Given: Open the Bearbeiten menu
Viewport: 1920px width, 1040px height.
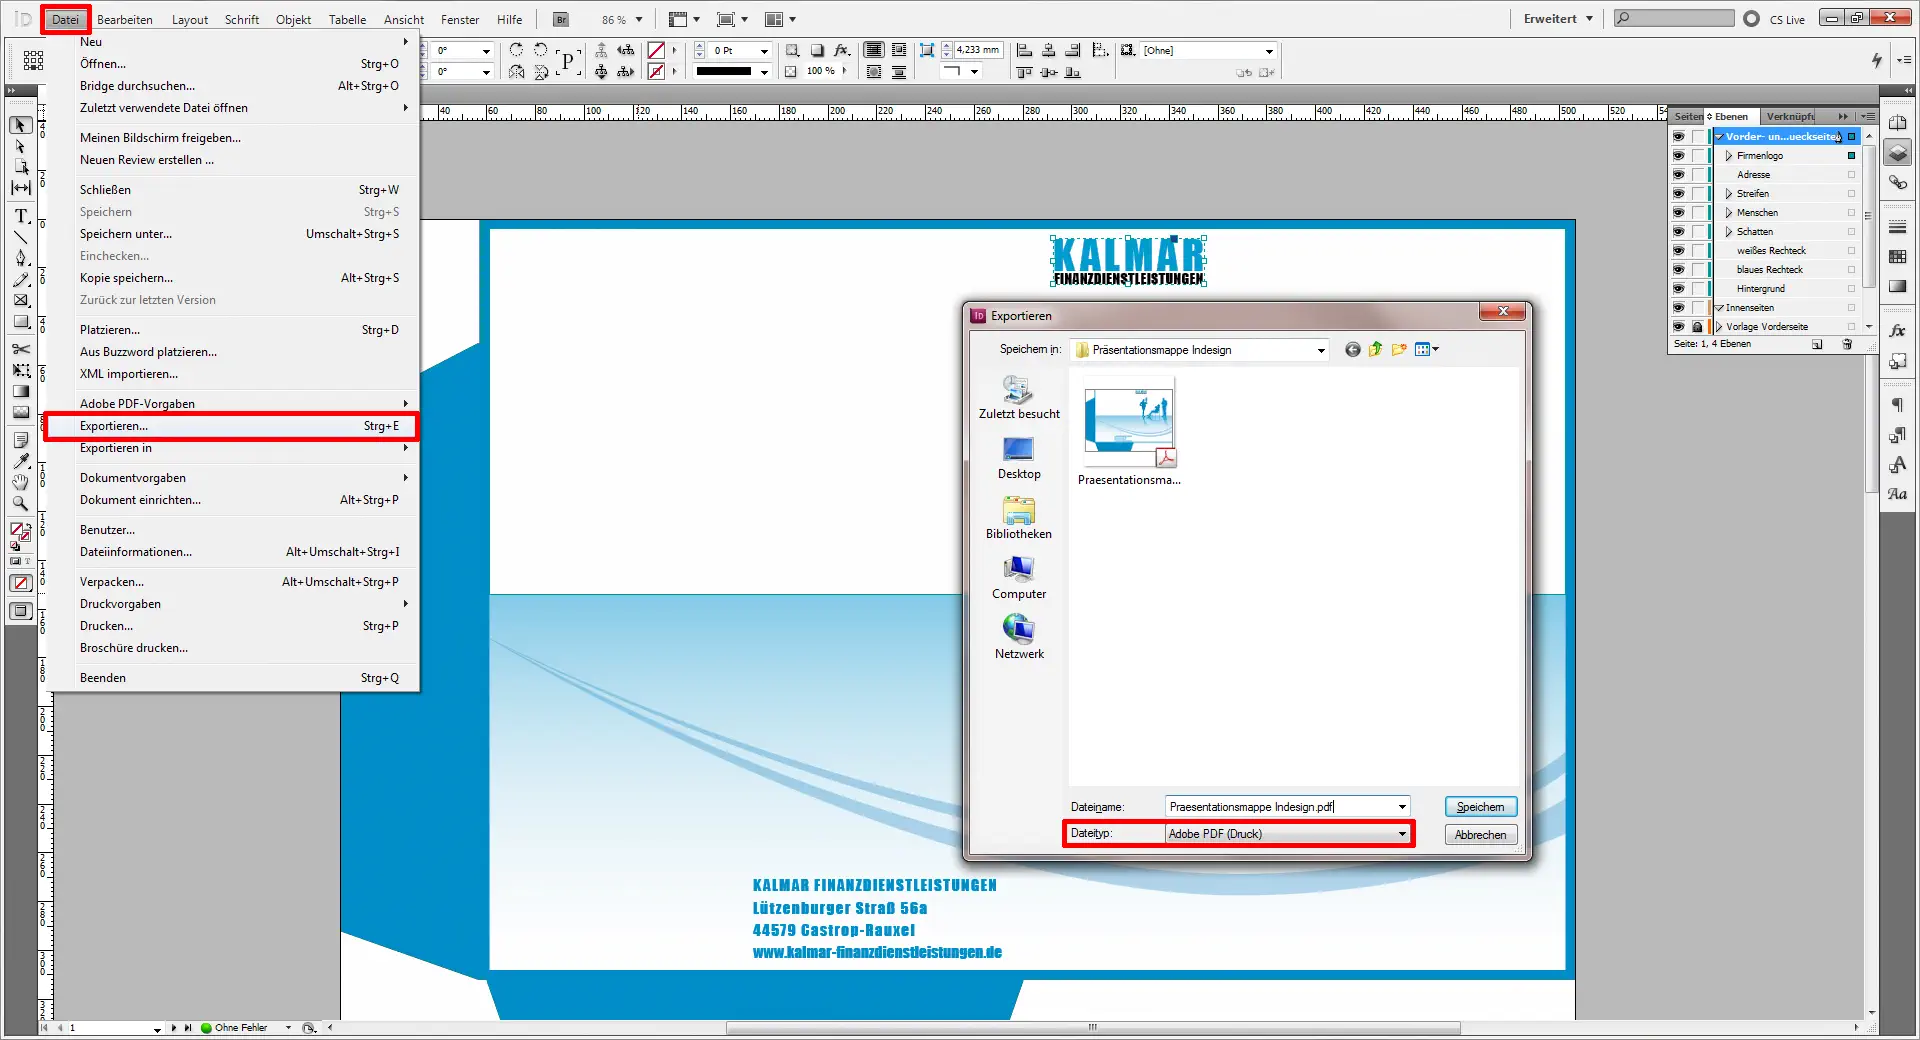Looking at the screenshot, I should 125,19.
